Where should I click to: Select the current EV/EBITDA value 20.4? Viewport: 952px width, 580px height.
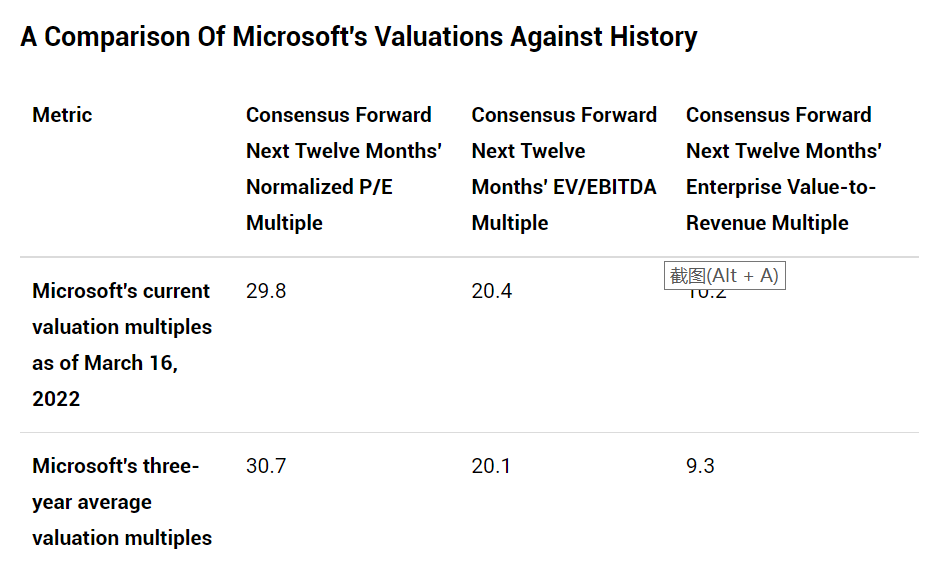point(492,291)
